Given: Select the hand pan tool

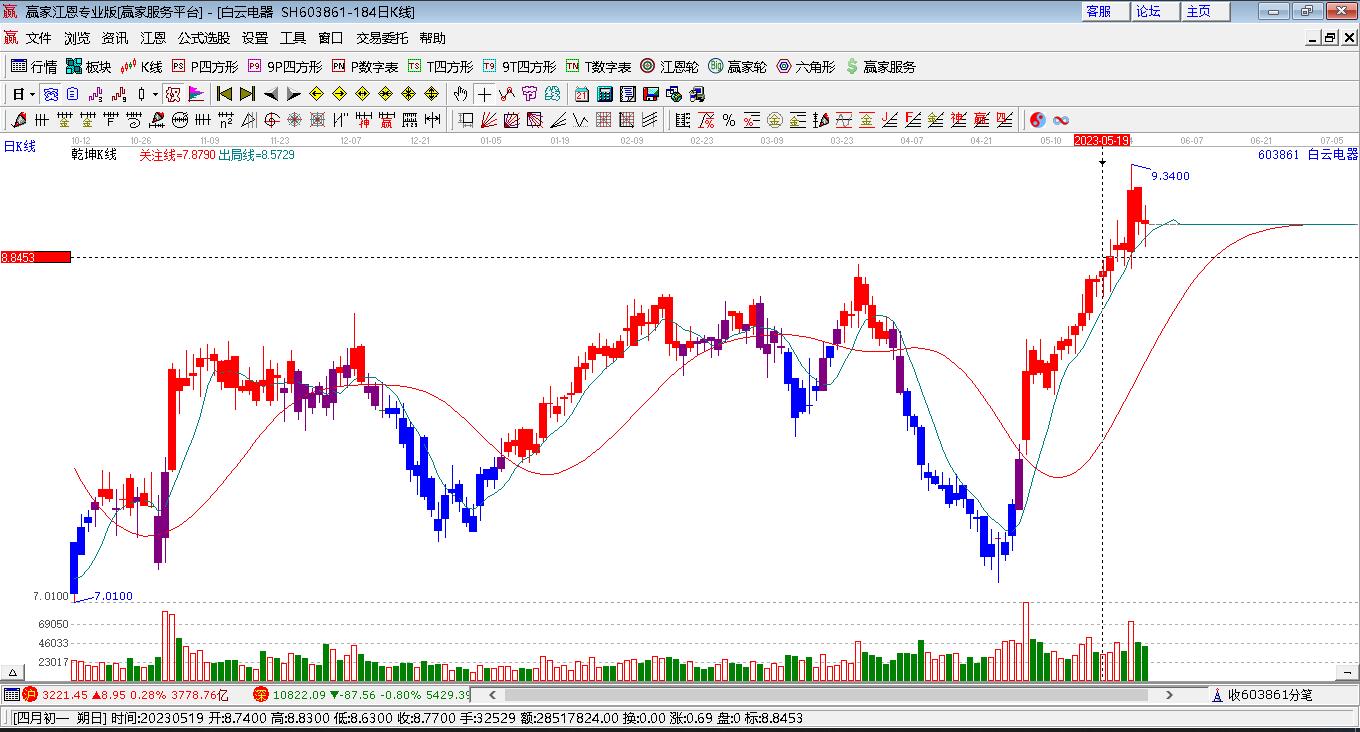Looking at the screenshot, I should point(460,94).
